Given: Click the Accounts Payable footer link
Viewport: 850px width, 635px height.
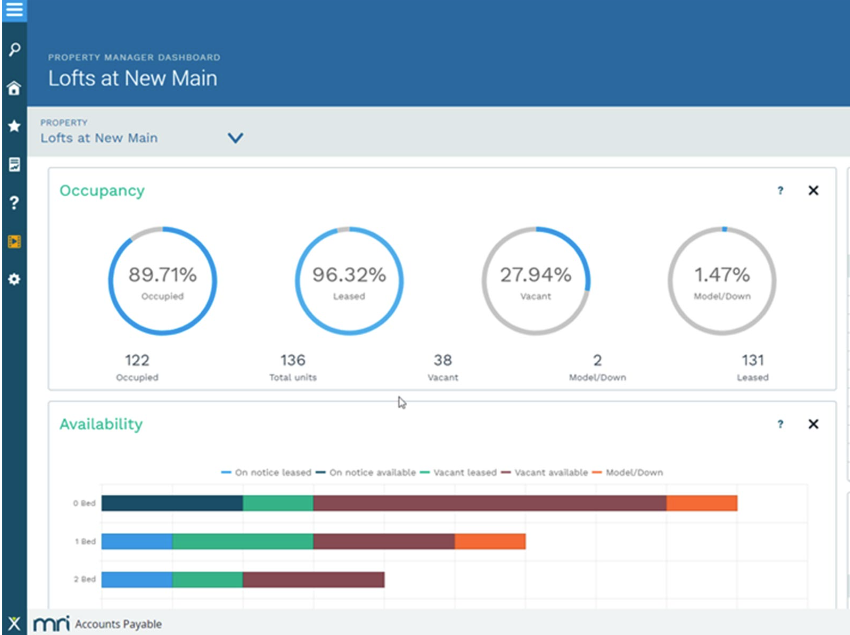Looking at the screenshot, I should [x=119, y=623].
